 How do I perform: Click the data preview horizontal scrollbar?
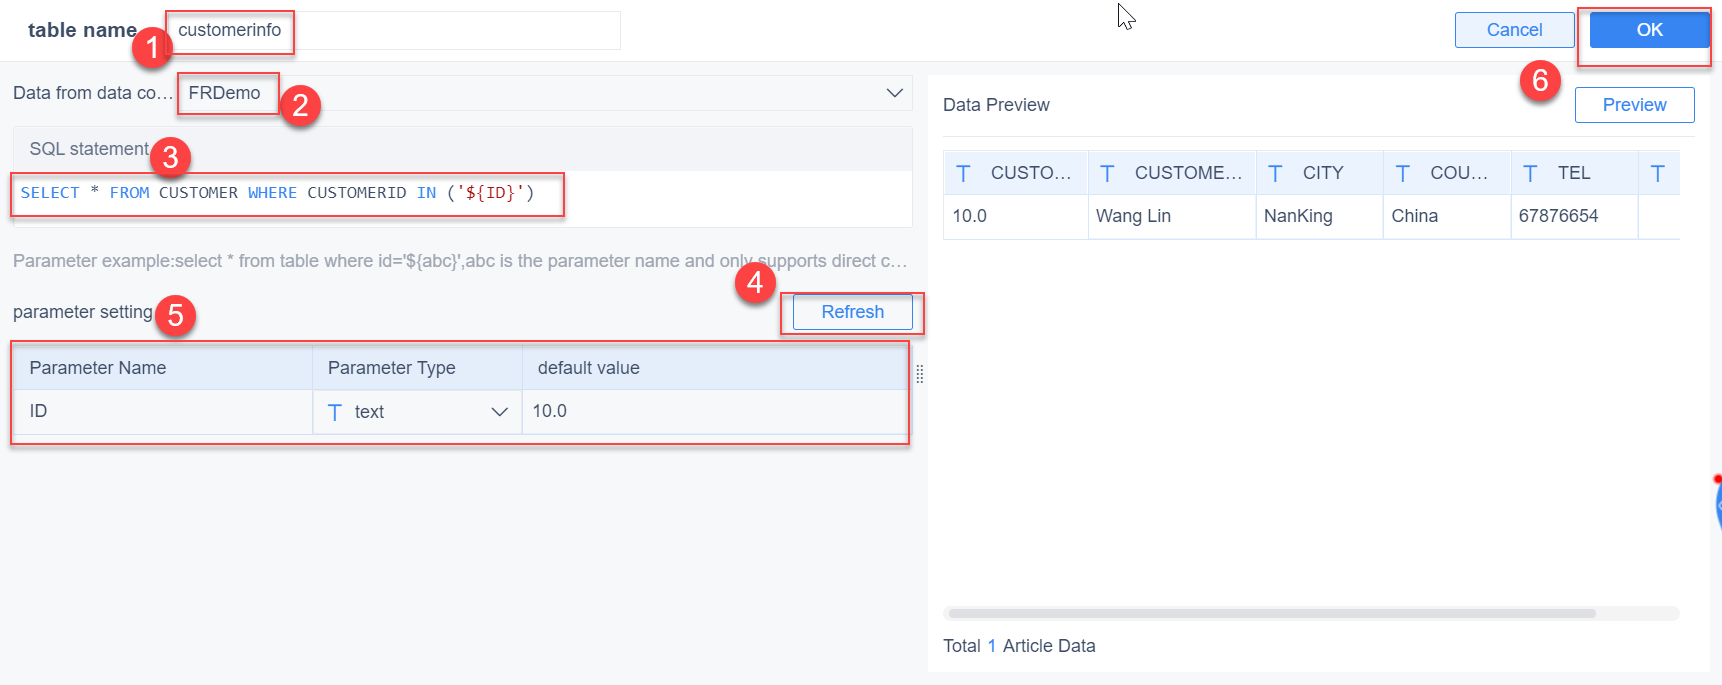pyautogui.click(x=1271, y=613)
